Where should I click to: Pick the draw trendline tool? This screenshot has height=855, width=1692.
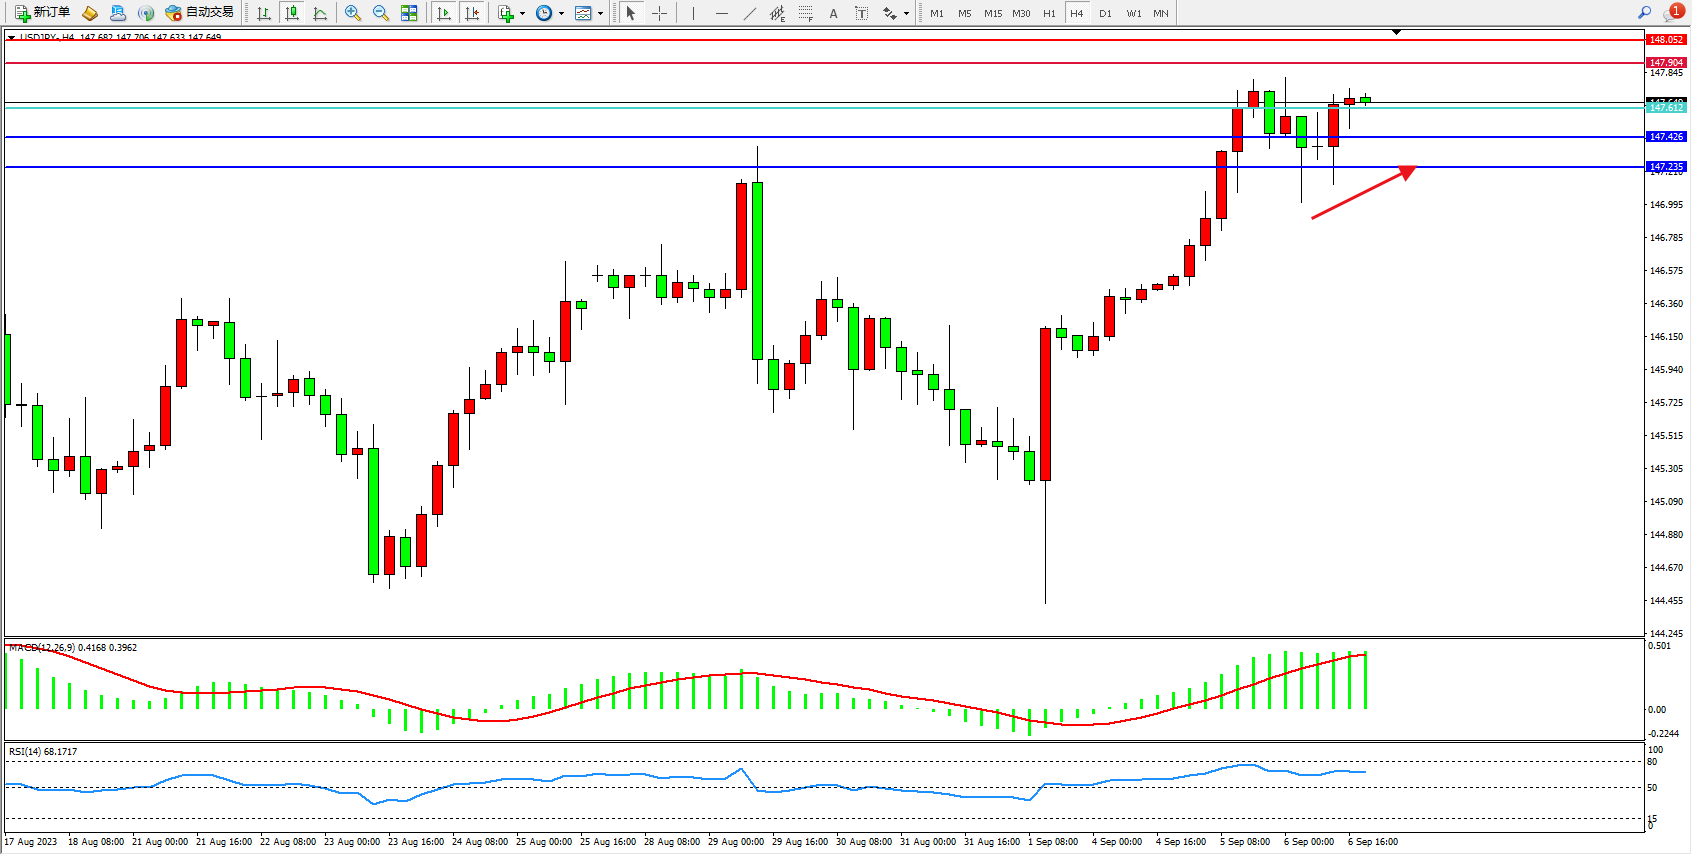tap(749, 13)
